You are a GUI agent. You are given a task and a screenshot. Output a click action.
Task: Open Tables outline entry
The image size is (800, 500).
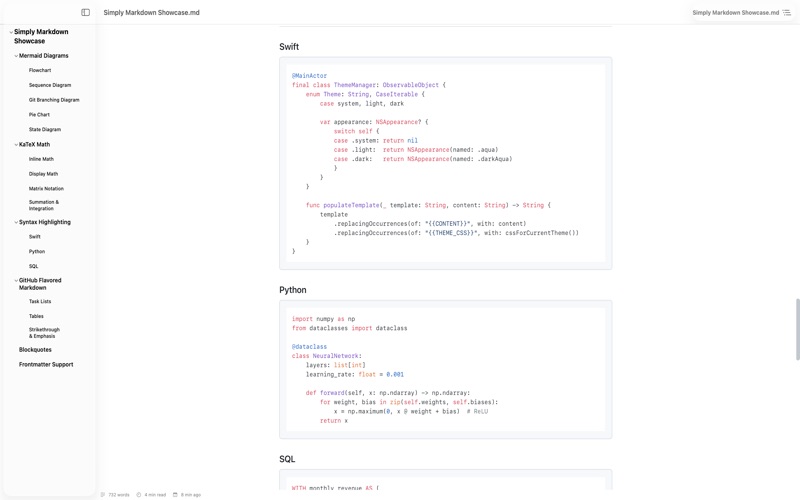click(36, 316)
